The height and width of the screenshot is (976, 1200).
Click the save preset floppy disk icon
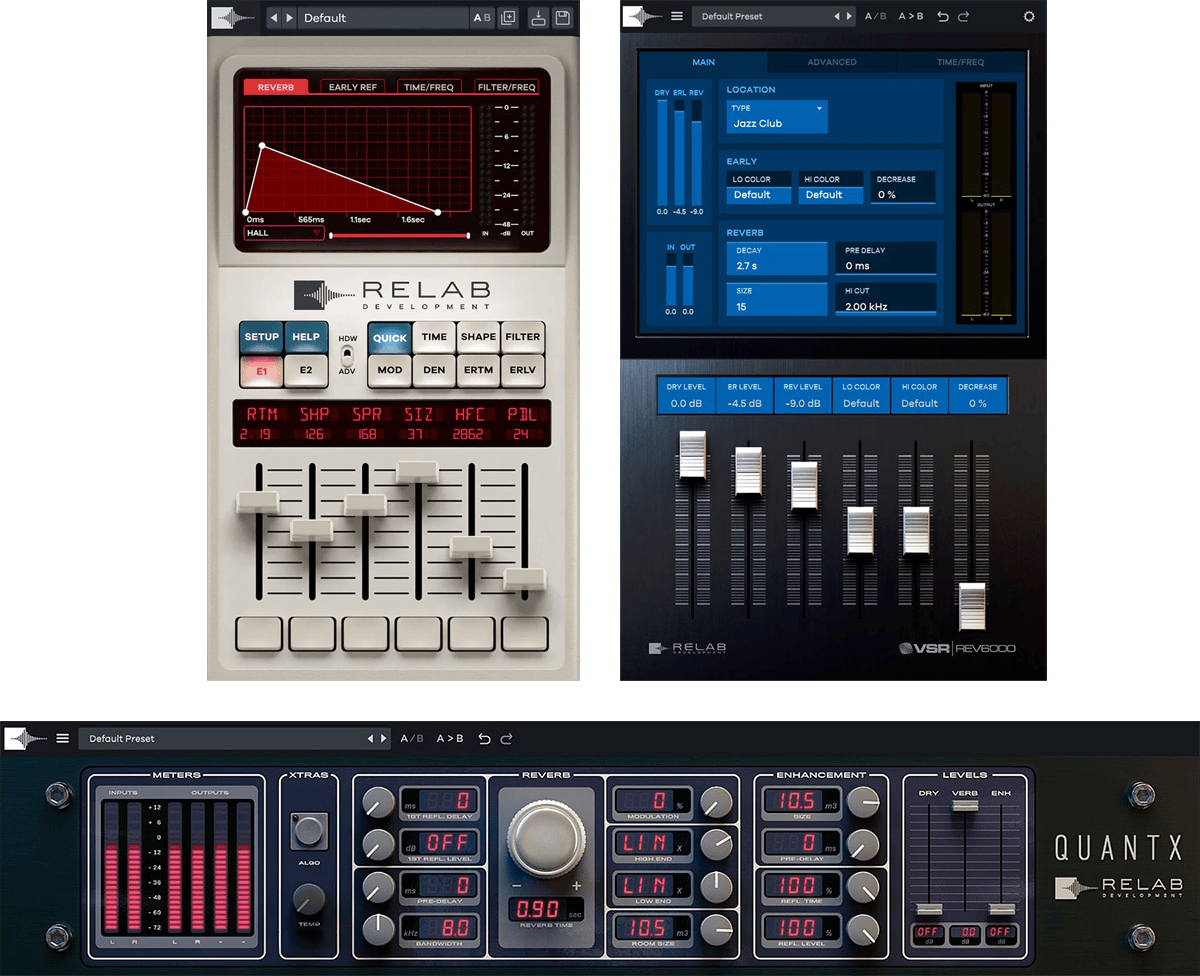coord(563,18)
